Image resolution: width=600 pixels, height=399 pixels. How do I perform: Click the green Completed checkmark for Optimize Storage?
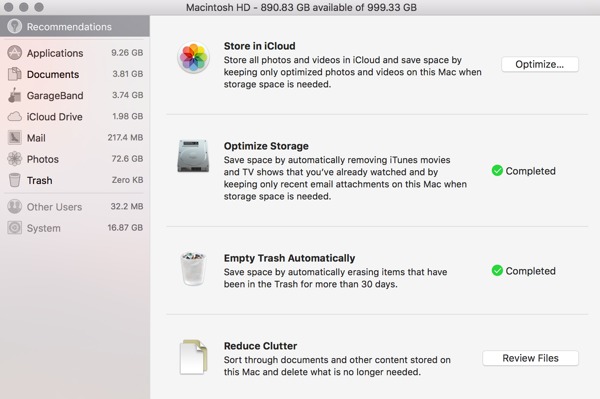(x=497, y=171)
